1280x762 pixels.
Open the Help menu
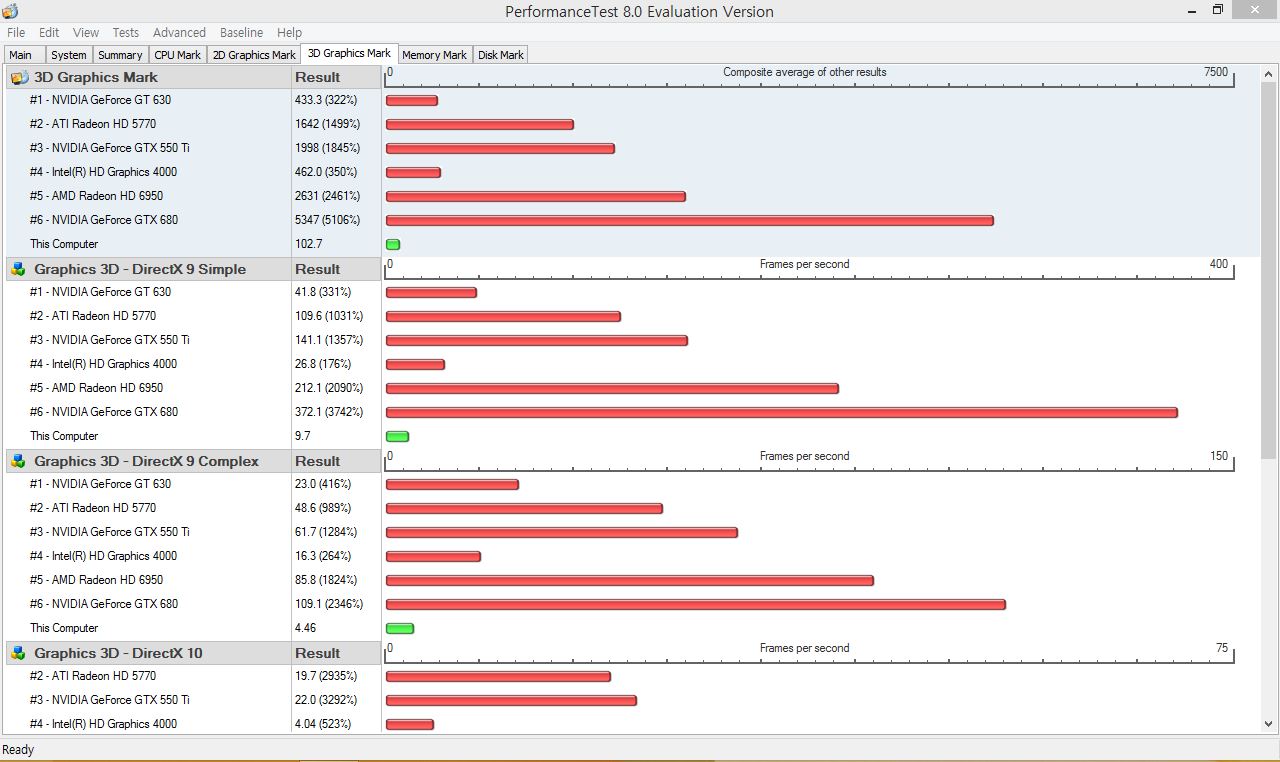point(290,33)
